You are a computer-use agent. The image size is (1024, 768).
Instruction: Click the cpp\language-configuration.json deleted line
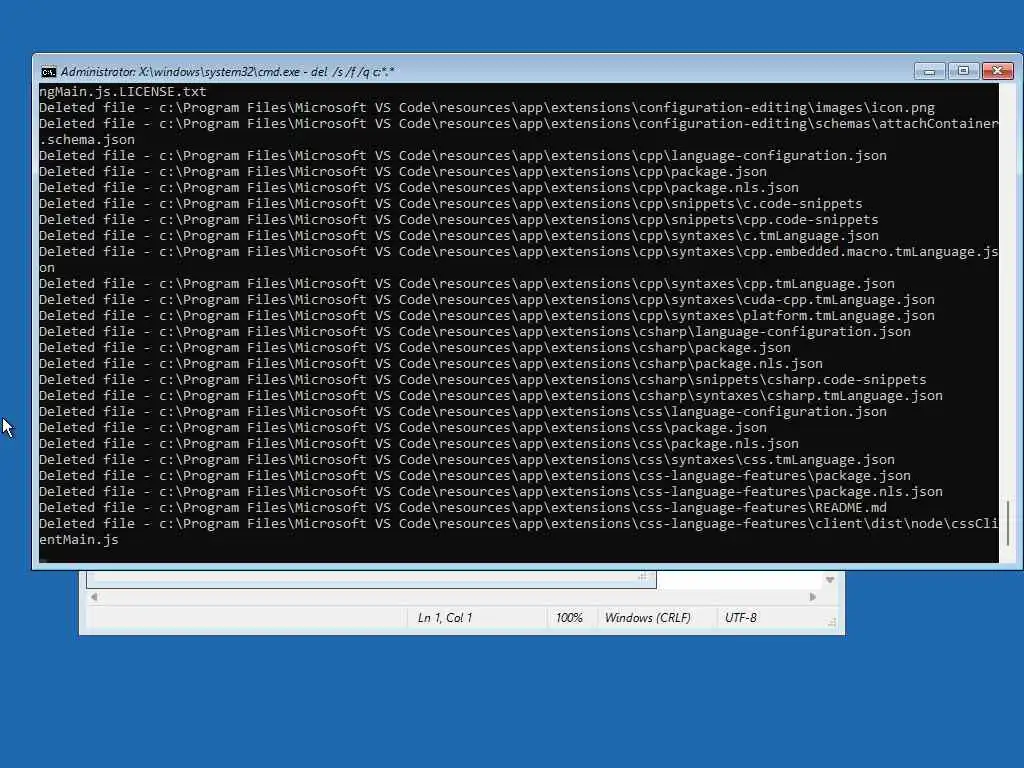(463, 155)
